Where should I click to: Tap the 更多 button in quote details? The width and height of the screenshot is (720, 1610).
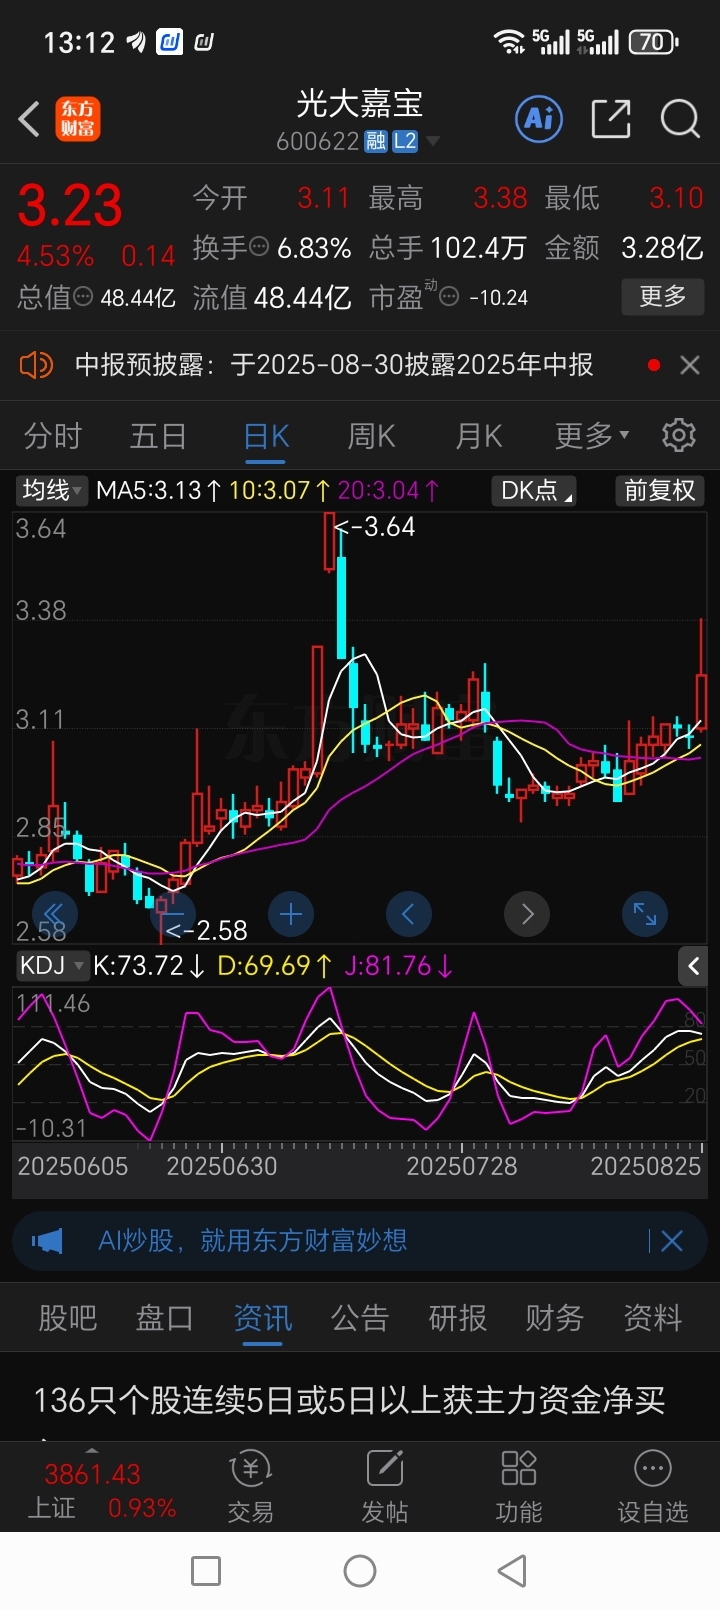click(x=662, y=297)
